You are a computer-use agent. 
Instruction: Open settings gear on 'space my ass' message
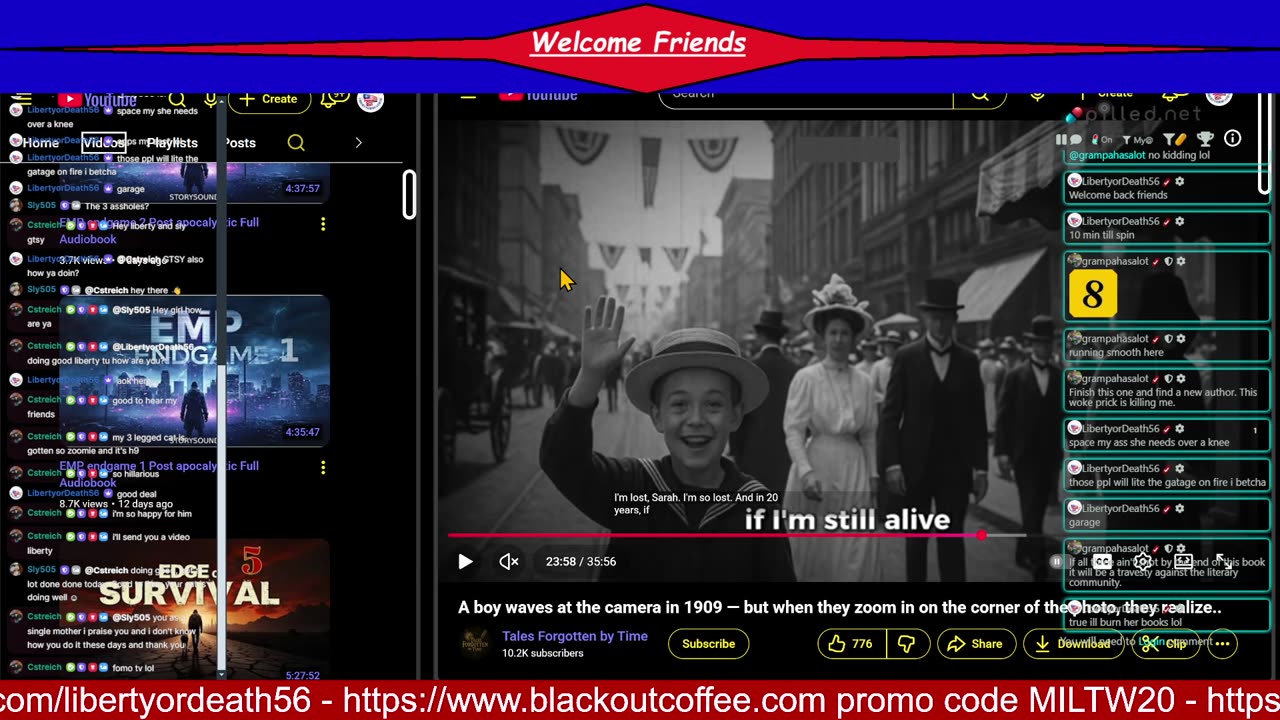tap(1179, 428)
